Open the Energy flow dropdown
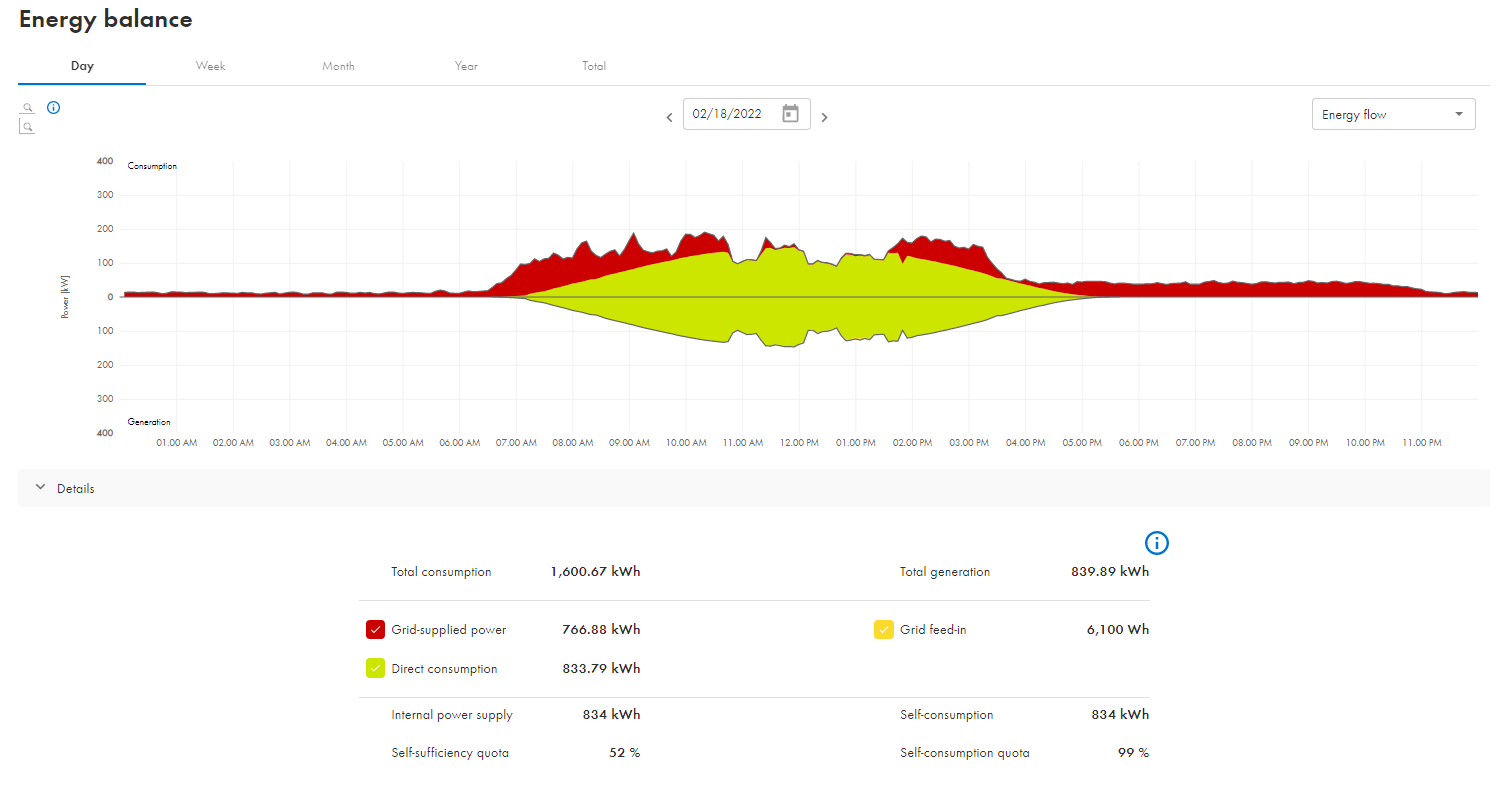The image size is (1503, 788). point(1393,114)
